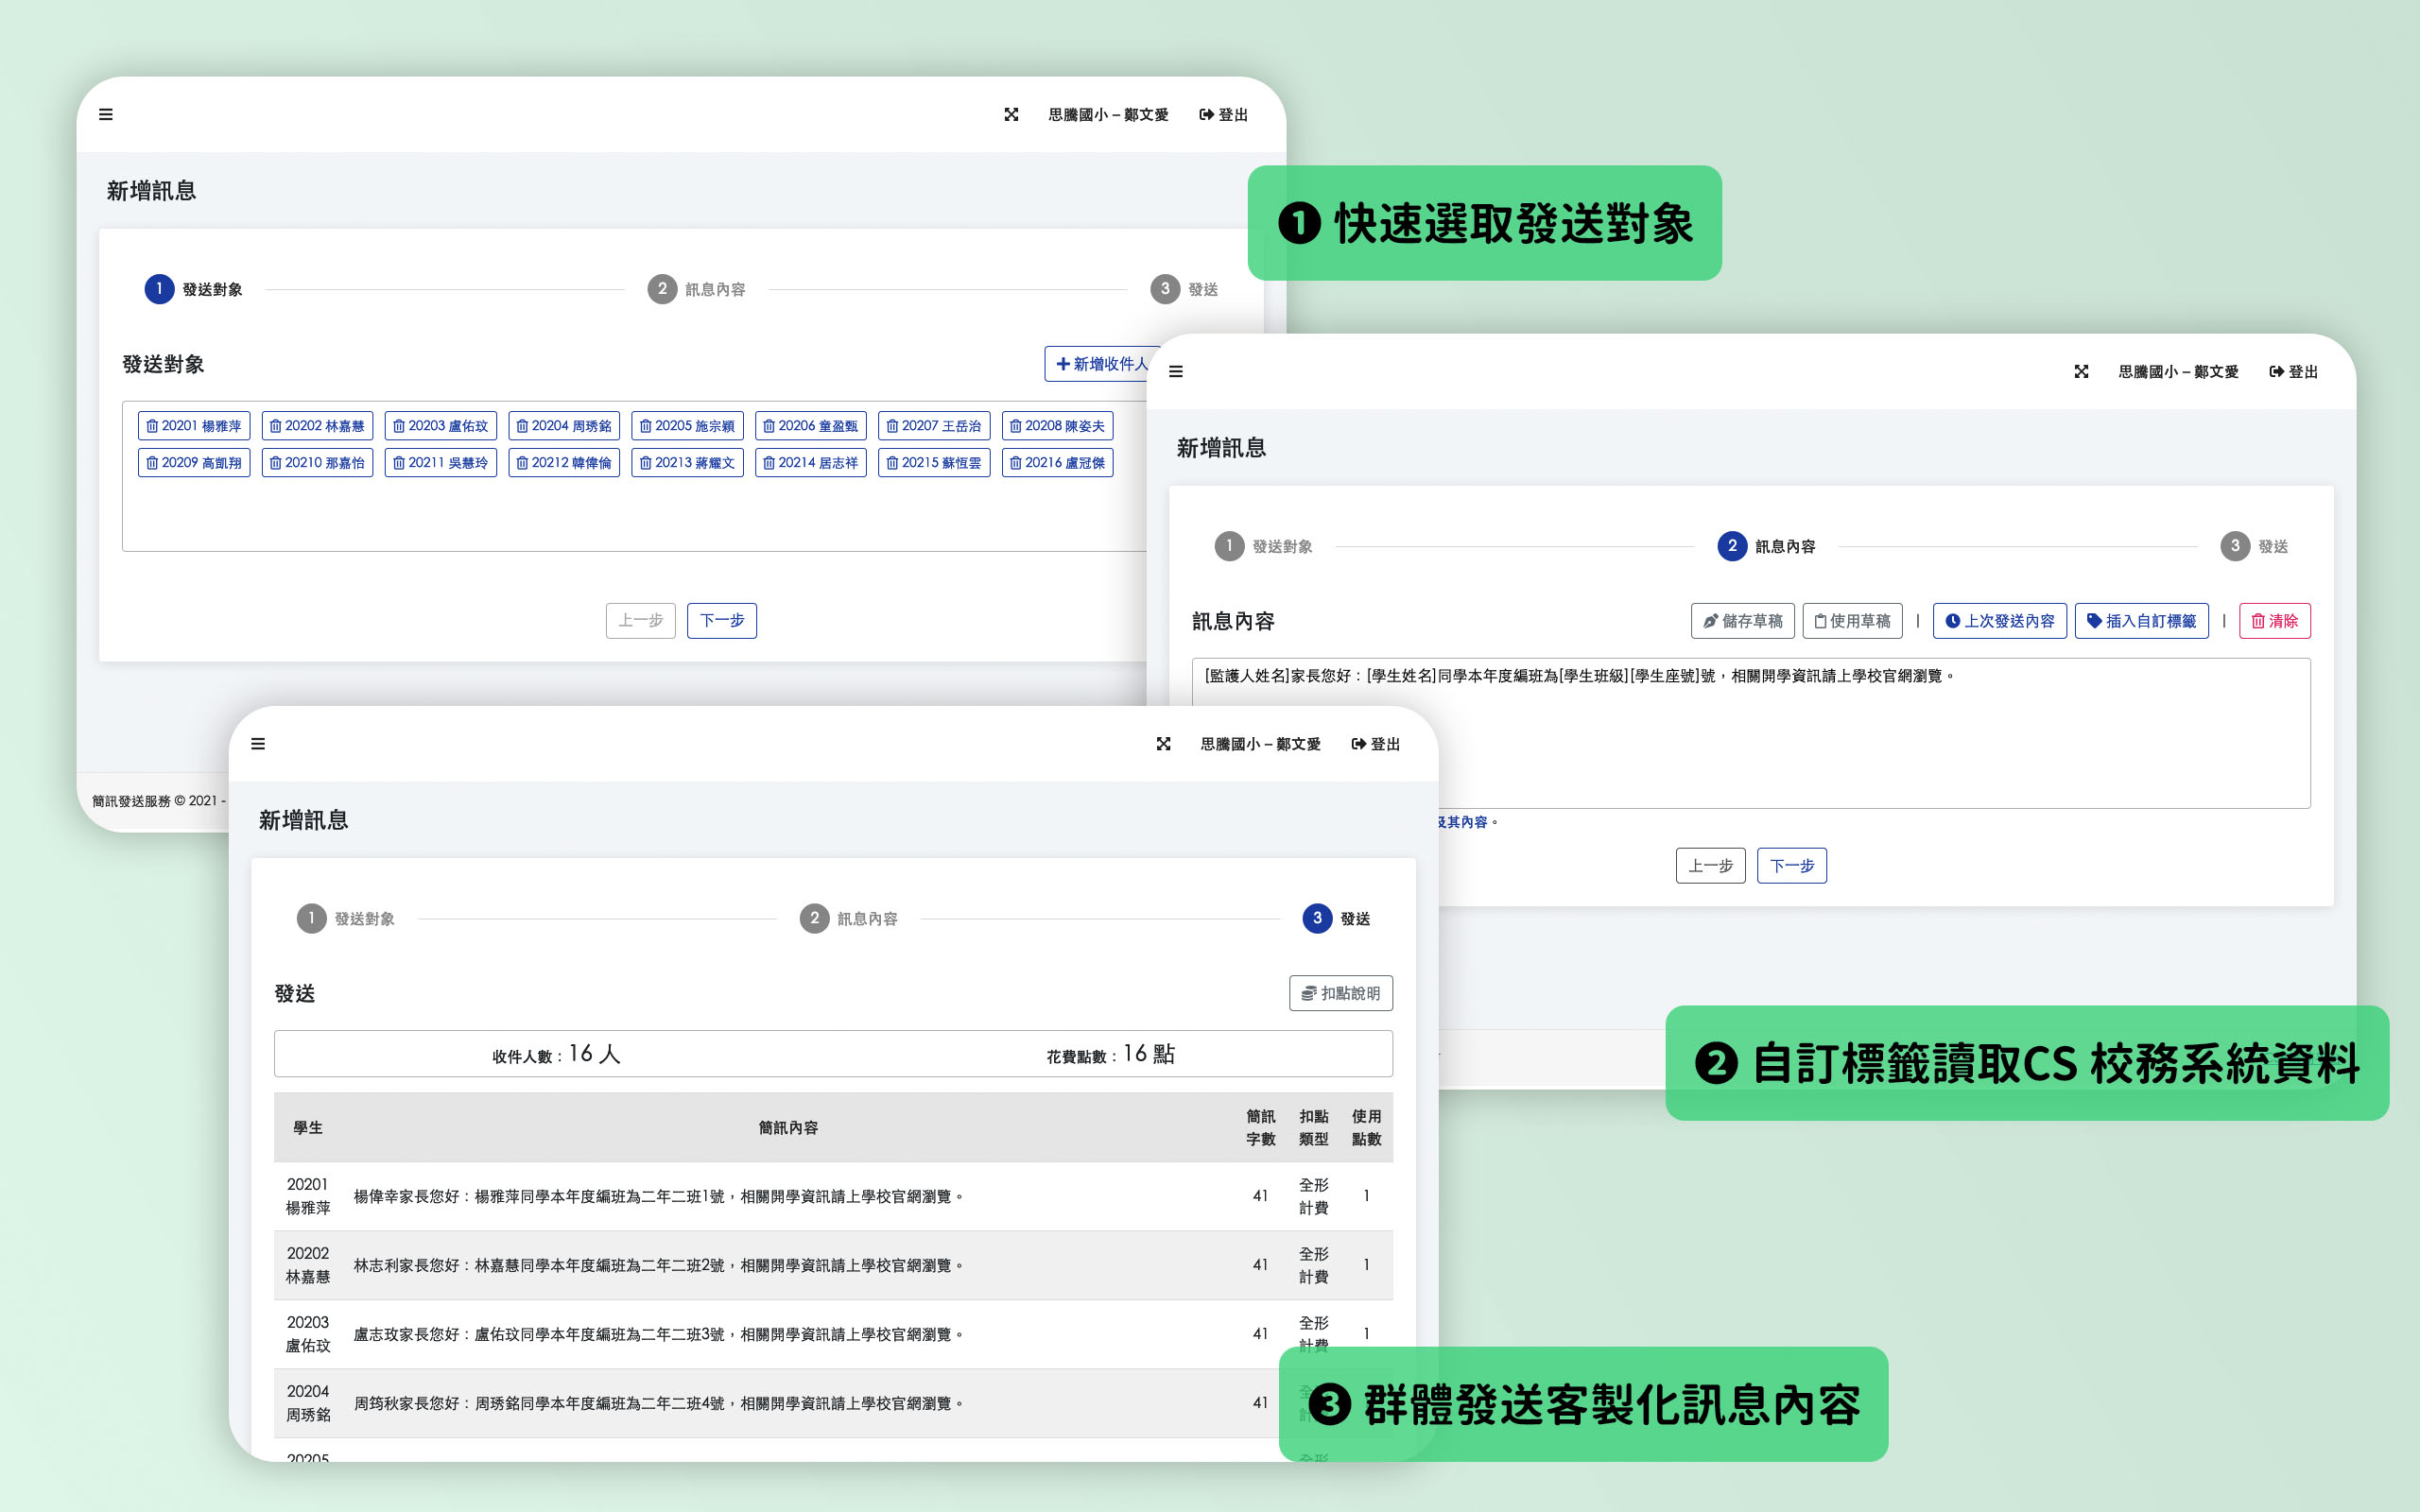The image size is (2420, 1512).
Task: Remove recipient 20216 盧冠傑 with its trash icon
Action: [1015, 463]
